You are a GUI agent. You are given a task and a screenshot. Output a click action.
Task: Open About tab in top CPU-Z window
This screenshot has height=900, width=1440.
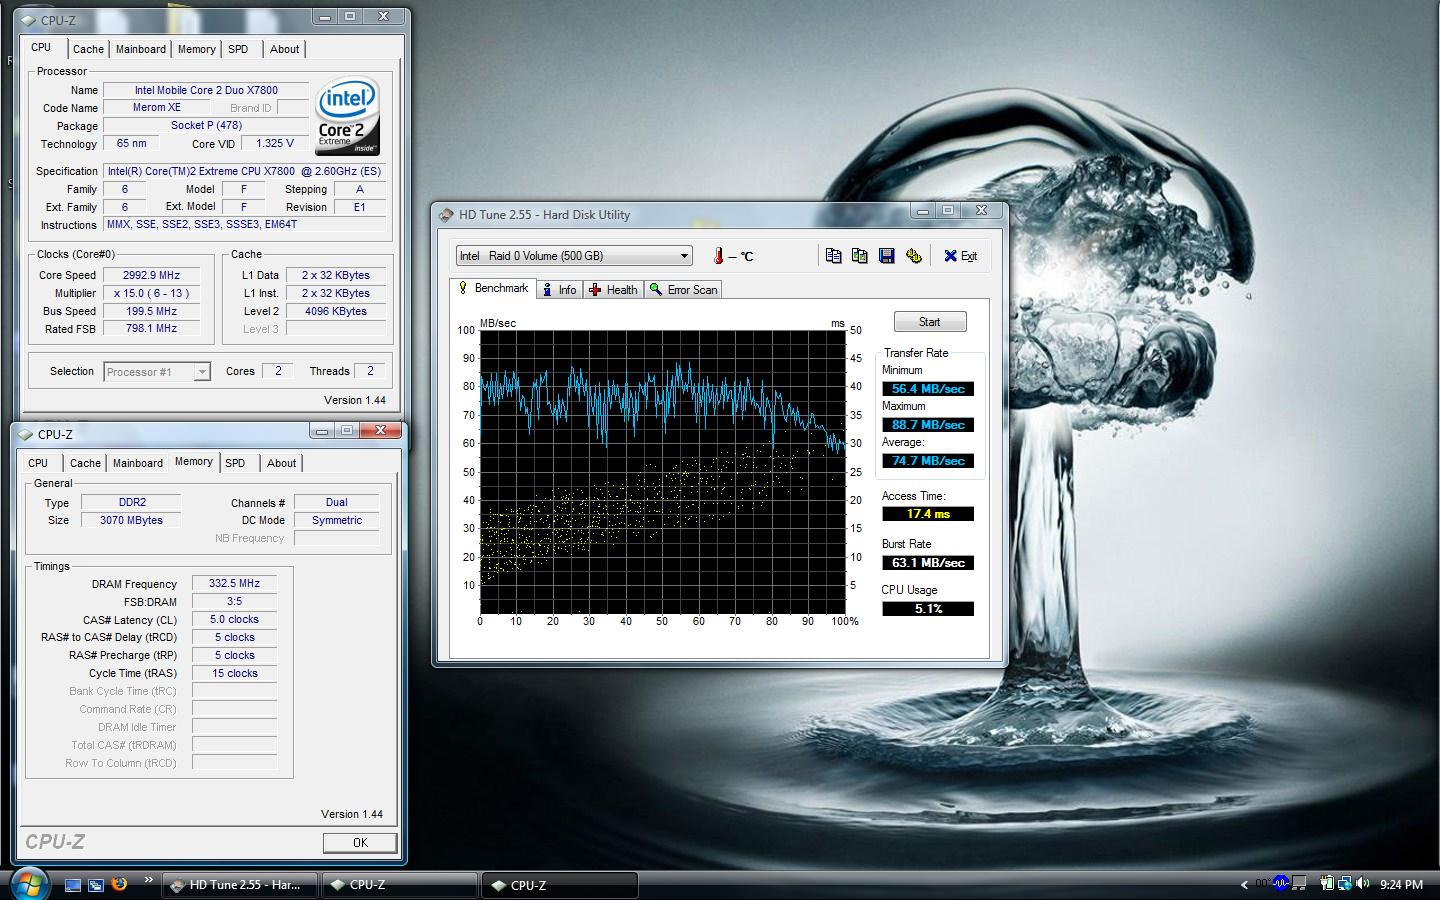click(x=285, y=49)
